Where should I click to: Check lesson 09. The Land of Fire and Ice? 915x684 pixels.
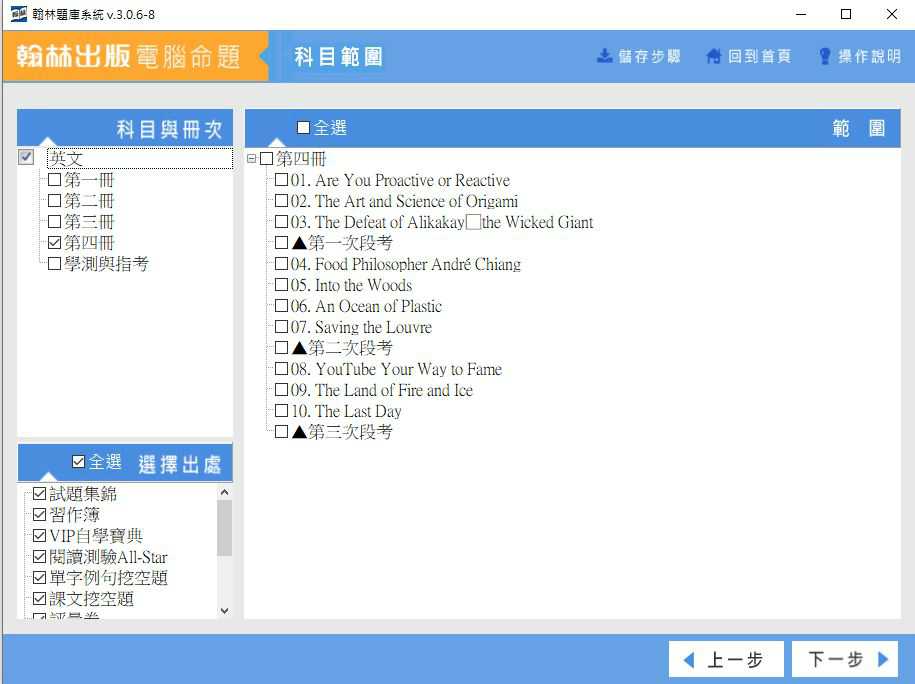pyautogui.click(x=281, y=390)
